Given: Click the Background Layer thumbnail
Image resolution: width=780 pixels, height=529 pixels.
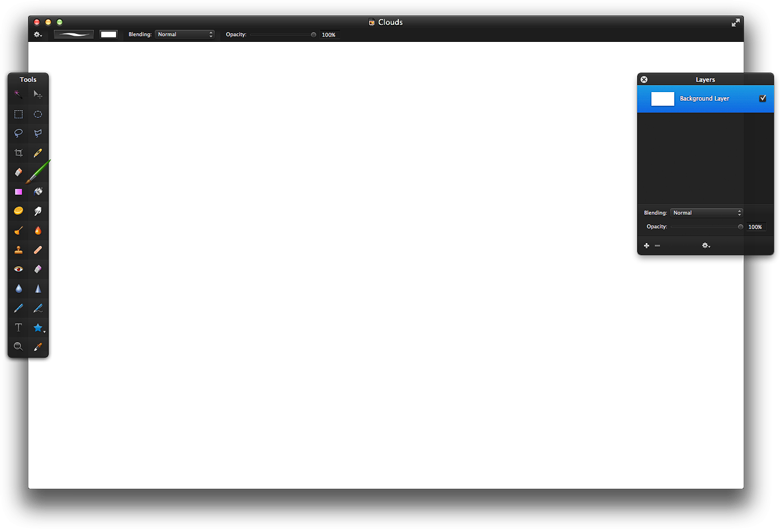Looking at the screenshot, I should [663, 99].
